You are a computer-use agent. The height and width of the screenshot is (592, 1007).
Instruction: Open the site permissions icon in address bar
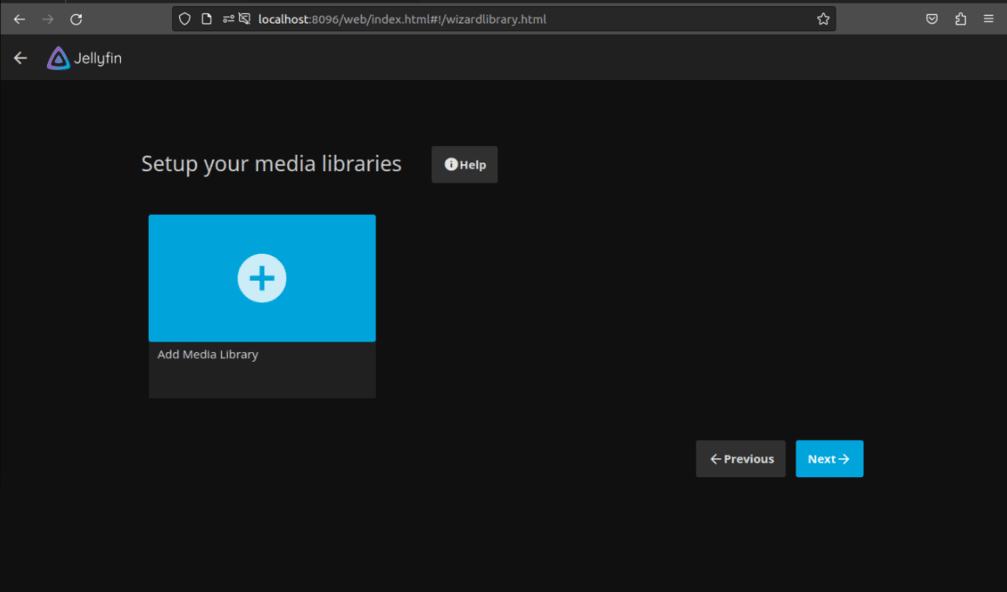tap(228, 19)
